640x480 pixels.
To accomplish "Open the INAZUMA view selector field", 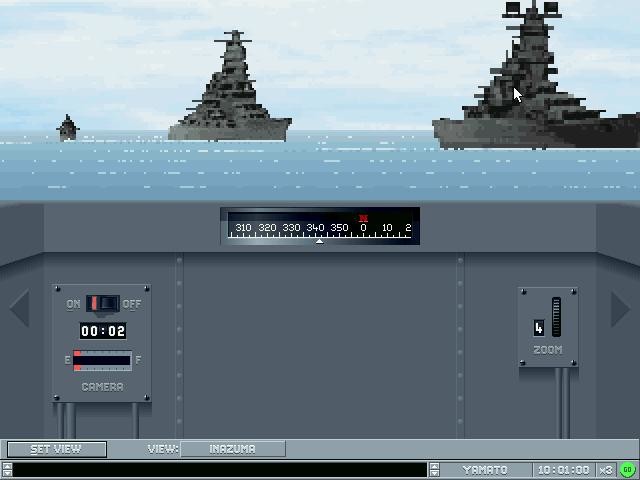I will click(233, 449).
